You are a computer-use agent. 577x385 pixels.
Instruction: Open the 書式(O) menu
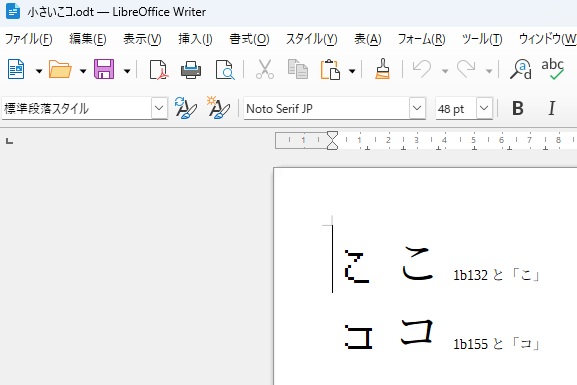249,39
